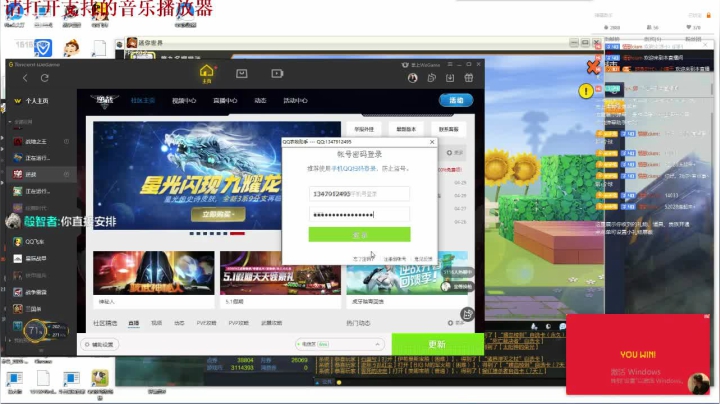Click the blue 活动 button
The height and width of the screenshot is (404, 720).
click(x=456, y=100)
